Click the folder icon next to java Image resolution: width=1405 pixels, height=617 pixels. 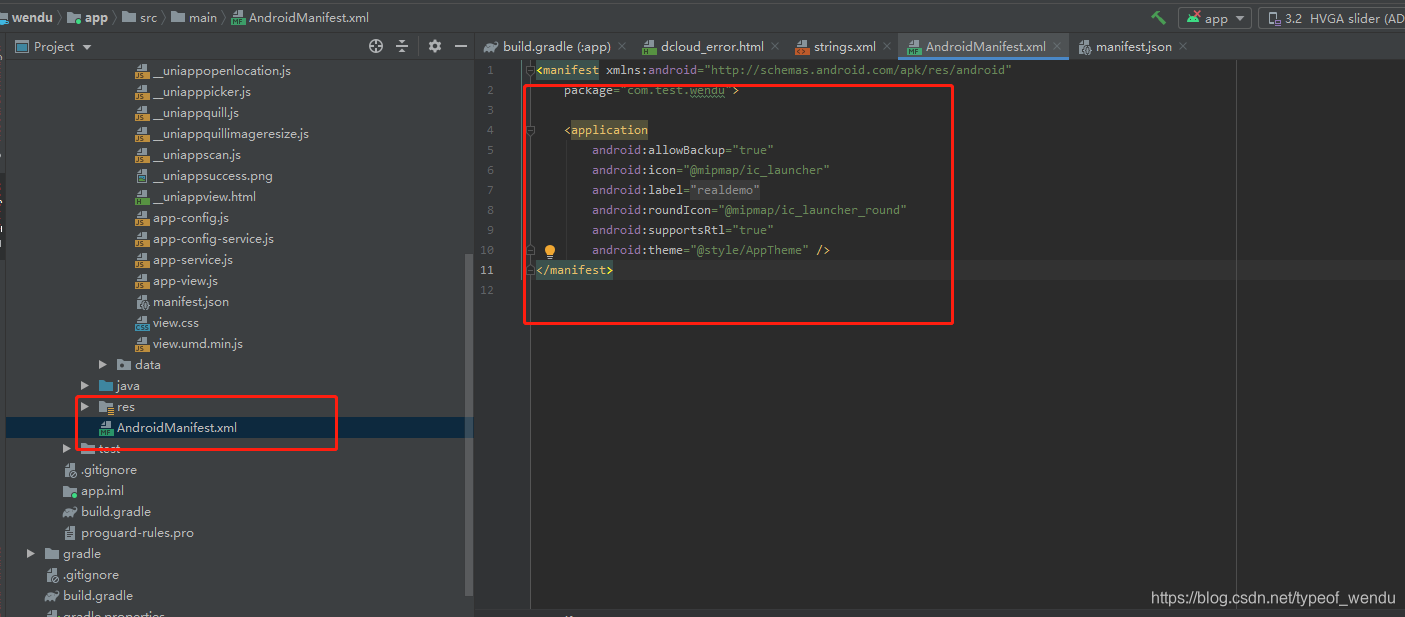click(106, 386)
